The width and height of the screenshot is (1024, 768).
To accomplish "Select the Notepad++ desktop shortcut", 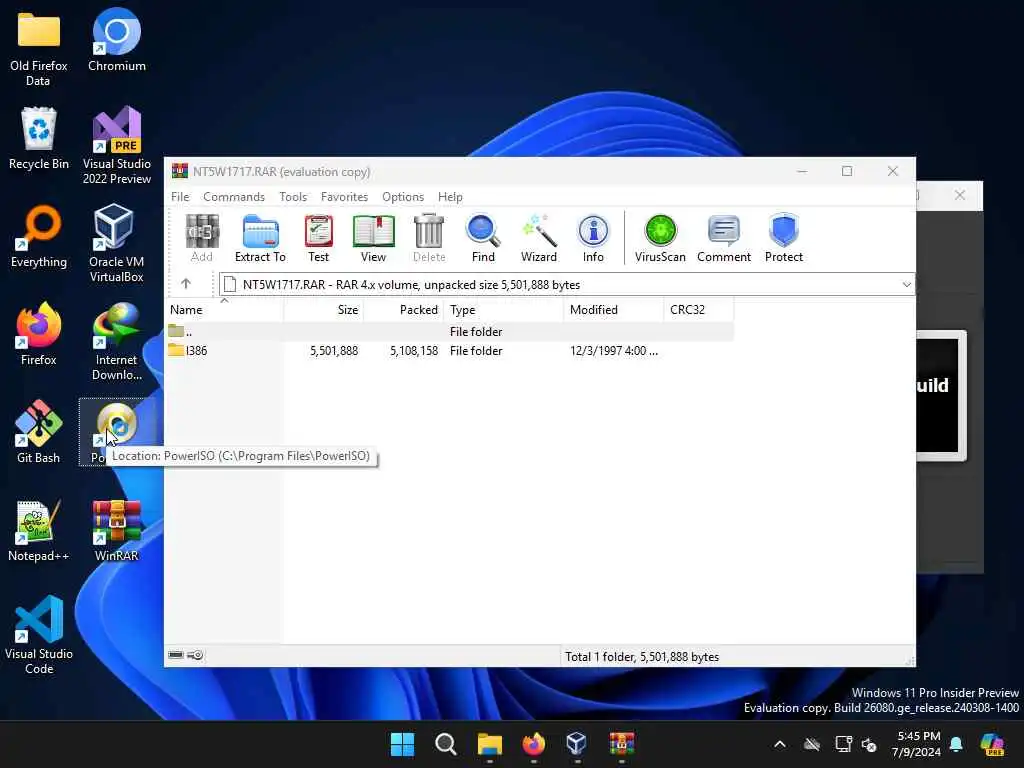I will pos(39,530).
